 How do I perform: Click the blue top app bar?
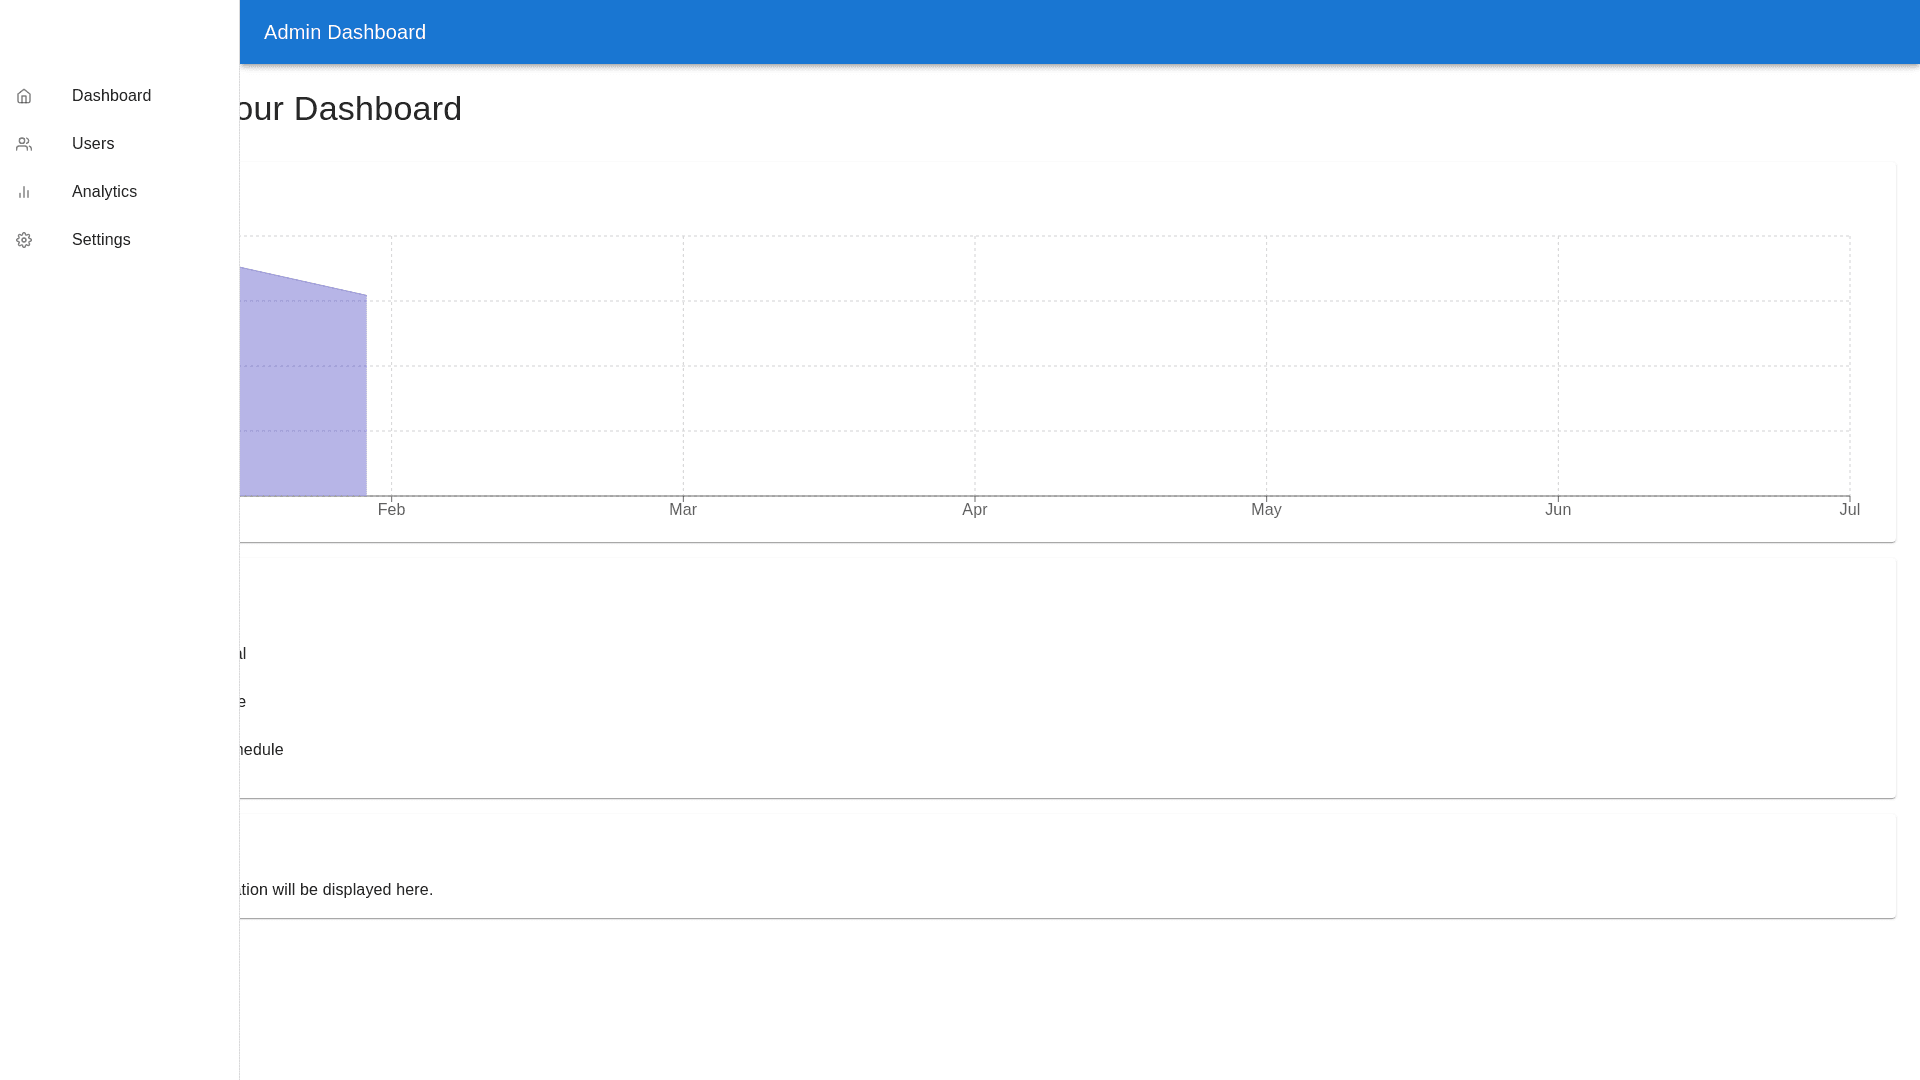click(x=1100, y=32)
